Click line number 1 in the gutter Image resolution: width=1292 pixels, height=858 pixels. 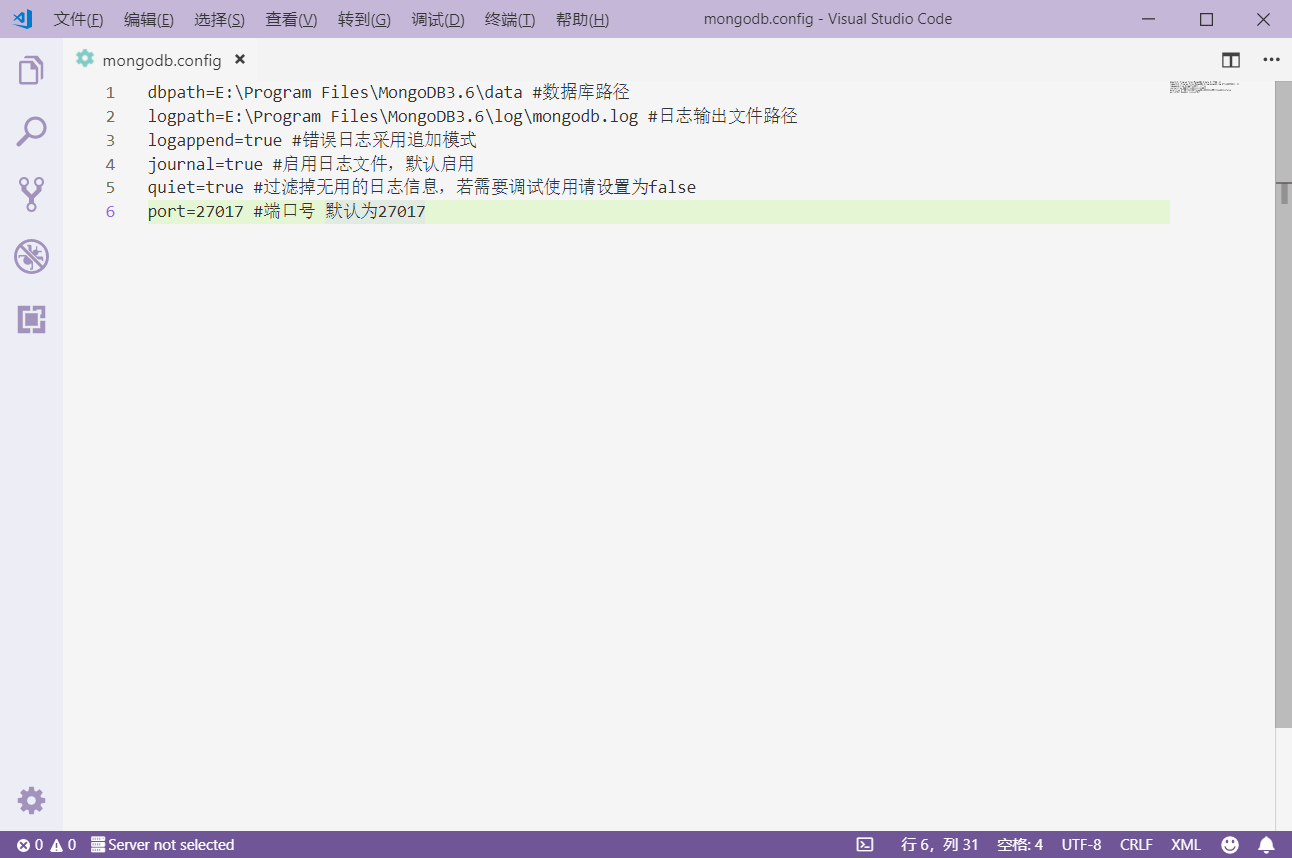pos(110,92)
